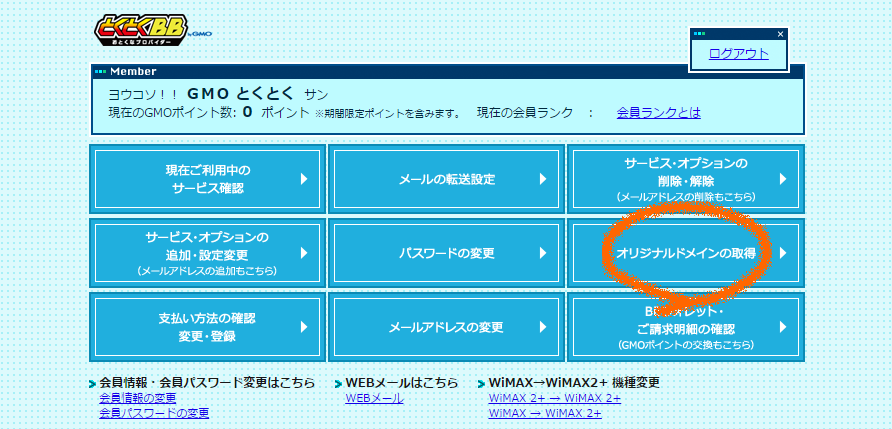Viewport: 892px width, 429px height.
Task: Click arrow icon on ご請求明細の確認
Action: (783, 327)
